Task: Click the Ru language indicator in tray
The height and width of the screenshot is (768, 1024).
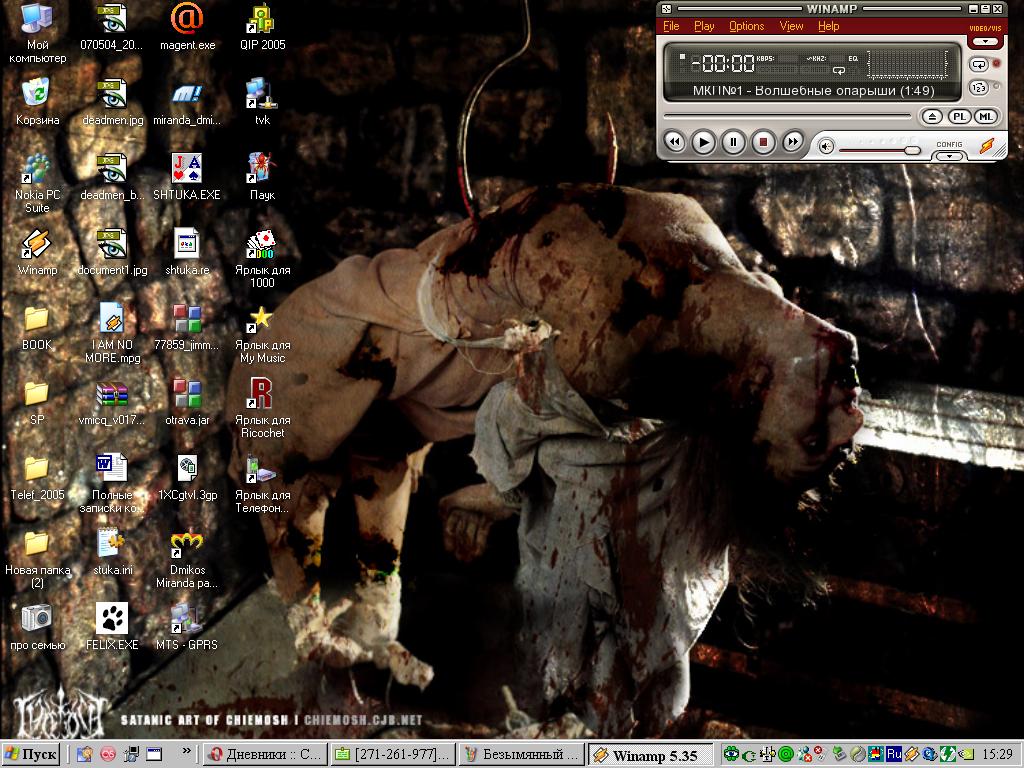Action: (x=894, y=754)
